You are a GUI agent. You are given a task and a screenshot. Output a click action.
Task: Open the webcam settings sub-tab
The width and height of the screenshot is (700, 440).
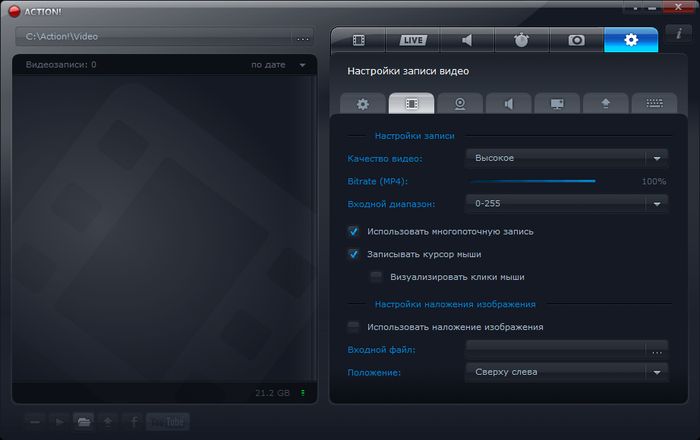click(460, 103)
